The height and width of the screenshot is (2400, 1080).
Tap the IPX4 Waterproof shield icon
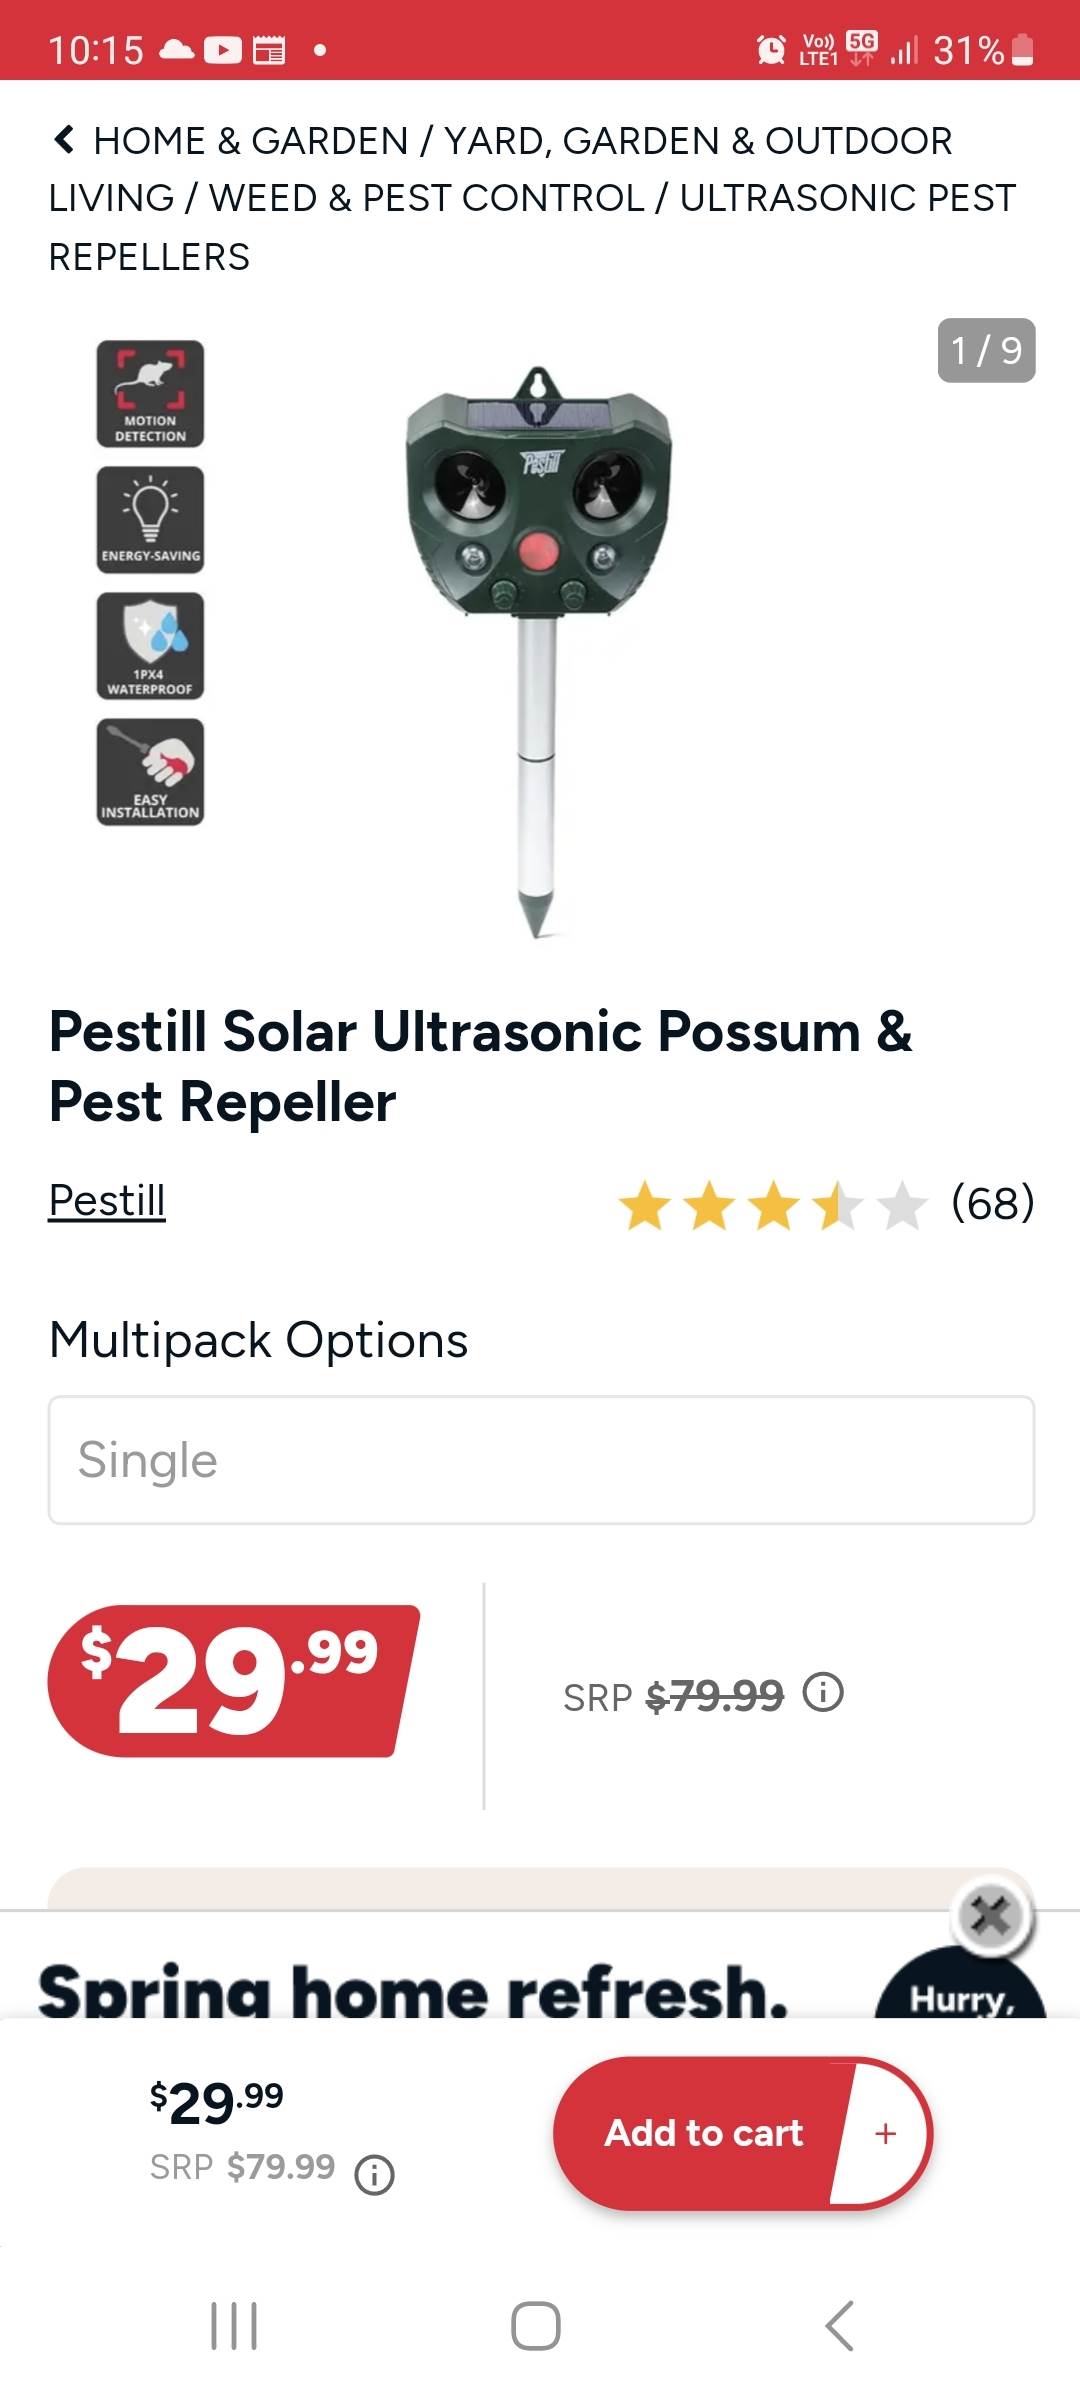pos(150,646)
